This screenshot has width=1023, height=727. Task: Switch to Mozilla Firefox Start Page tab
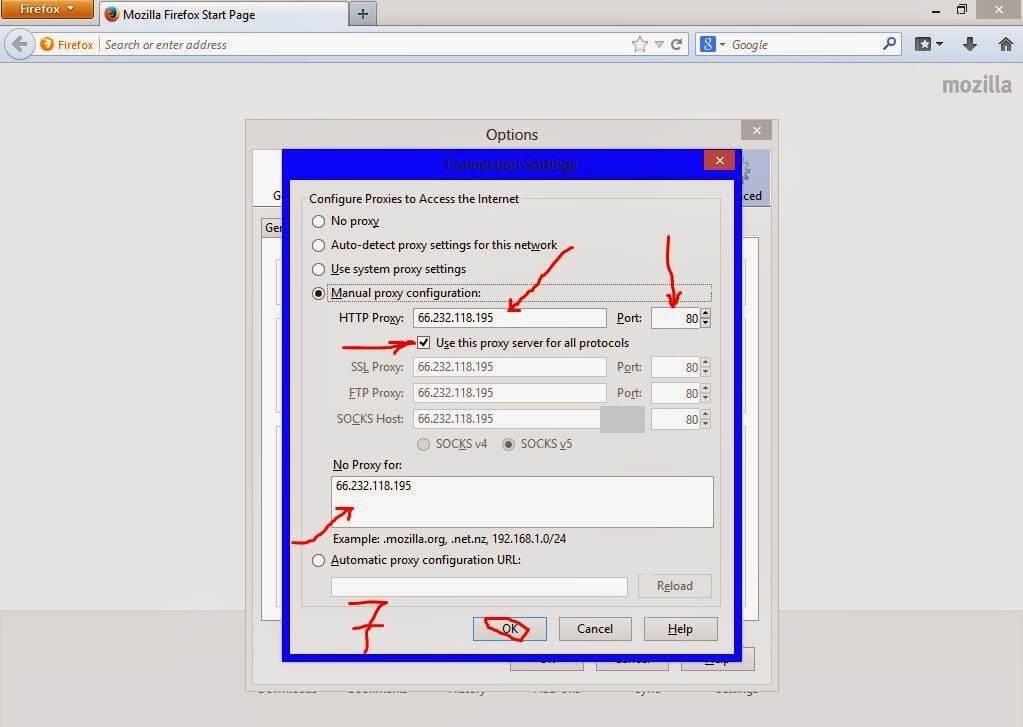tap(220, 14)
